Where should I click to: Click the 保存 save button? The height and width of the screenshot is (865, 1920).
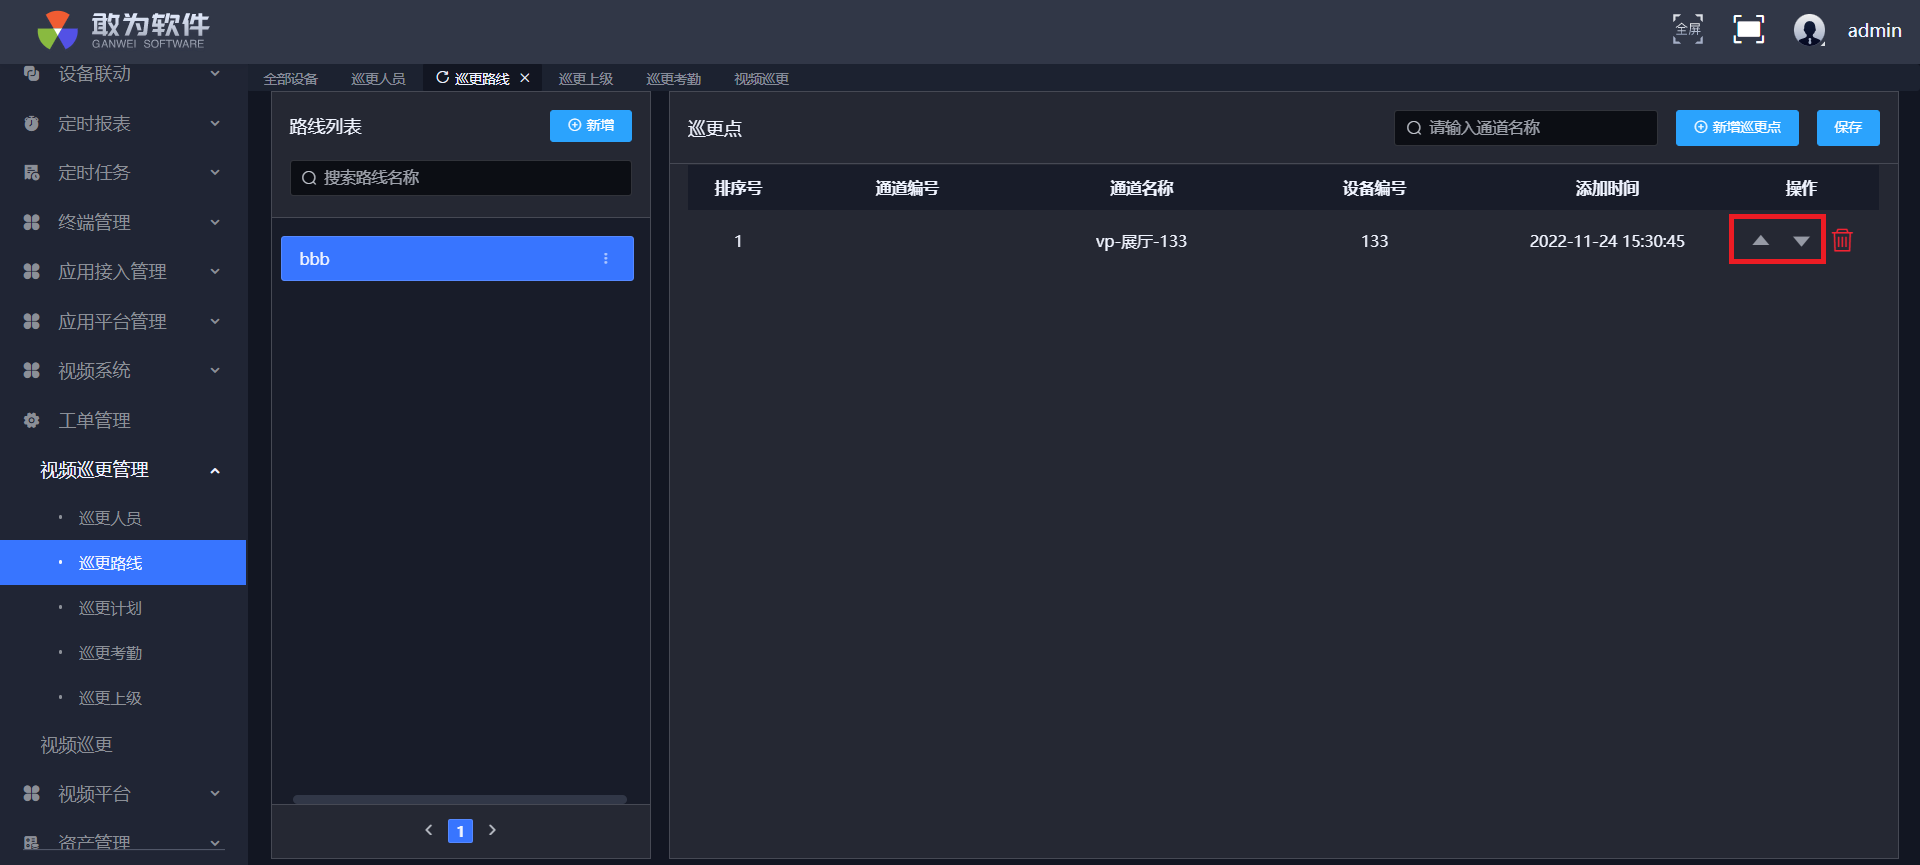pyautogui.click(x=1847, y=128)
